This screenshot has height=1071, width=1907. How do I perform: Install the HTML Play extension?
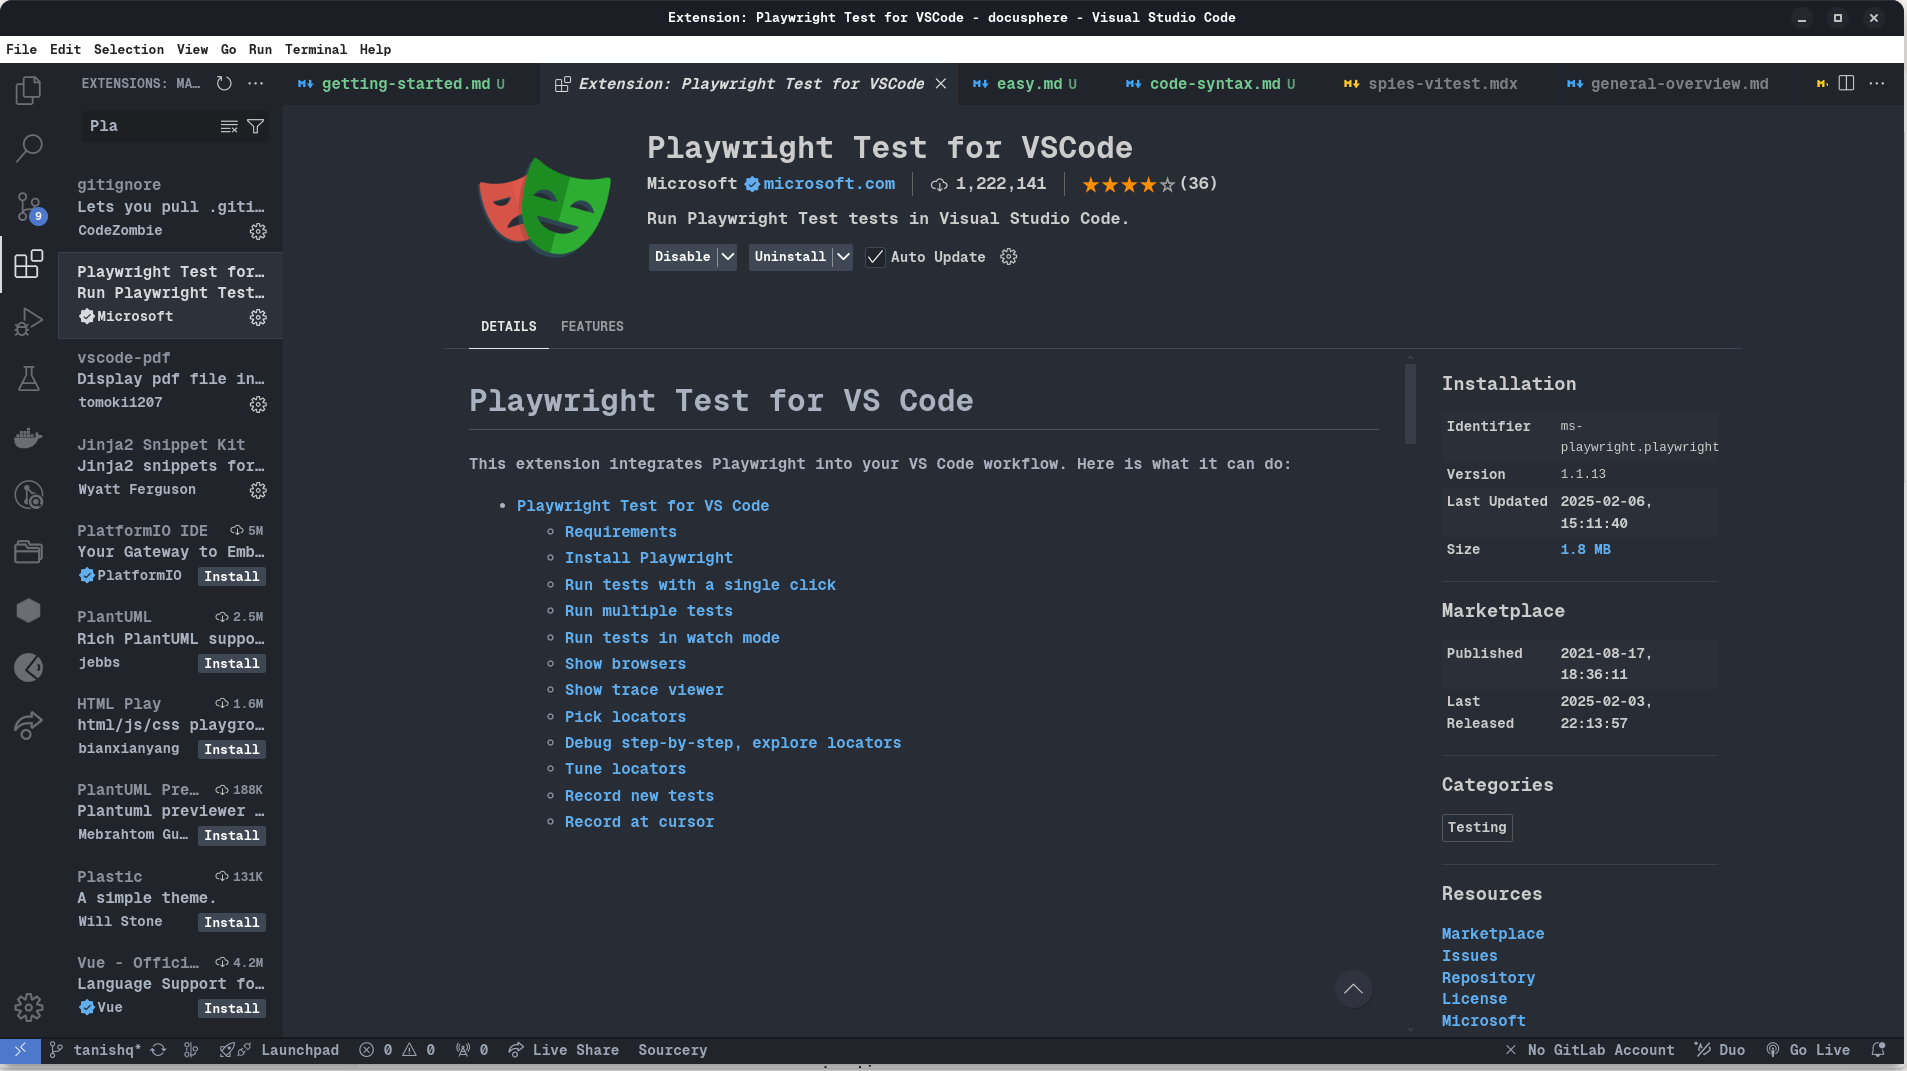[231, 750]
